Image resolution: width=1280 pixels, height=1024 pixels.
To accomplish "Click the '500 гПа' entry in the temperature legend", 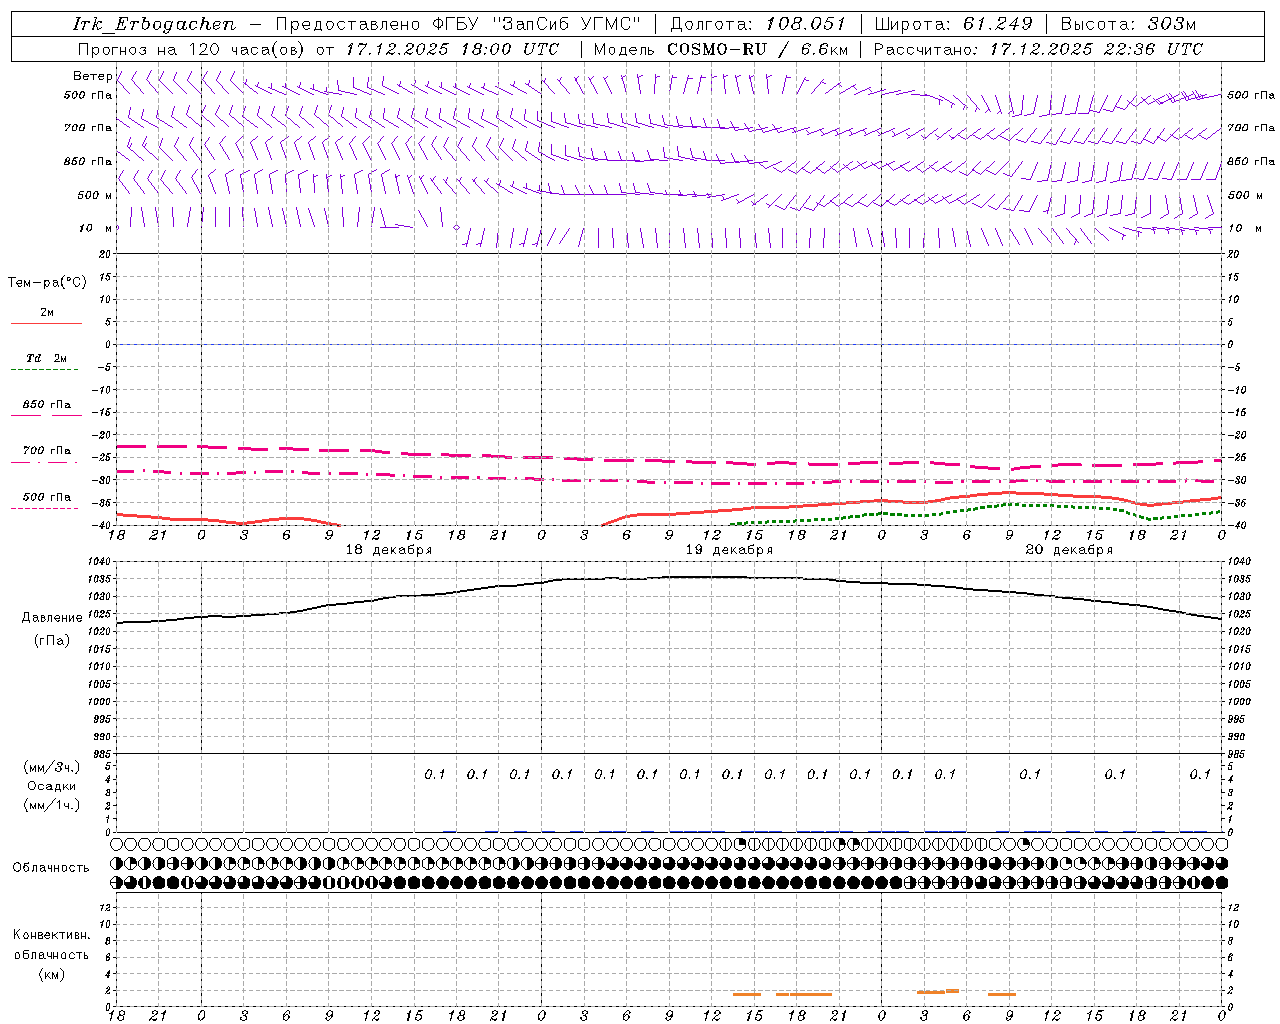I will tap(47, 497).
